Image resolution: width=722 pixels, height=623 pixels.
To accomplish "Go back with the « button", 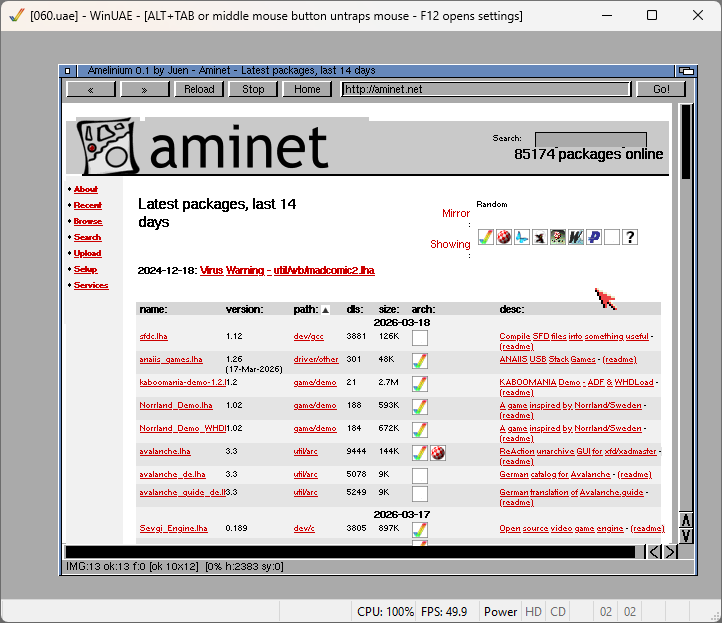I will point(91,89).
